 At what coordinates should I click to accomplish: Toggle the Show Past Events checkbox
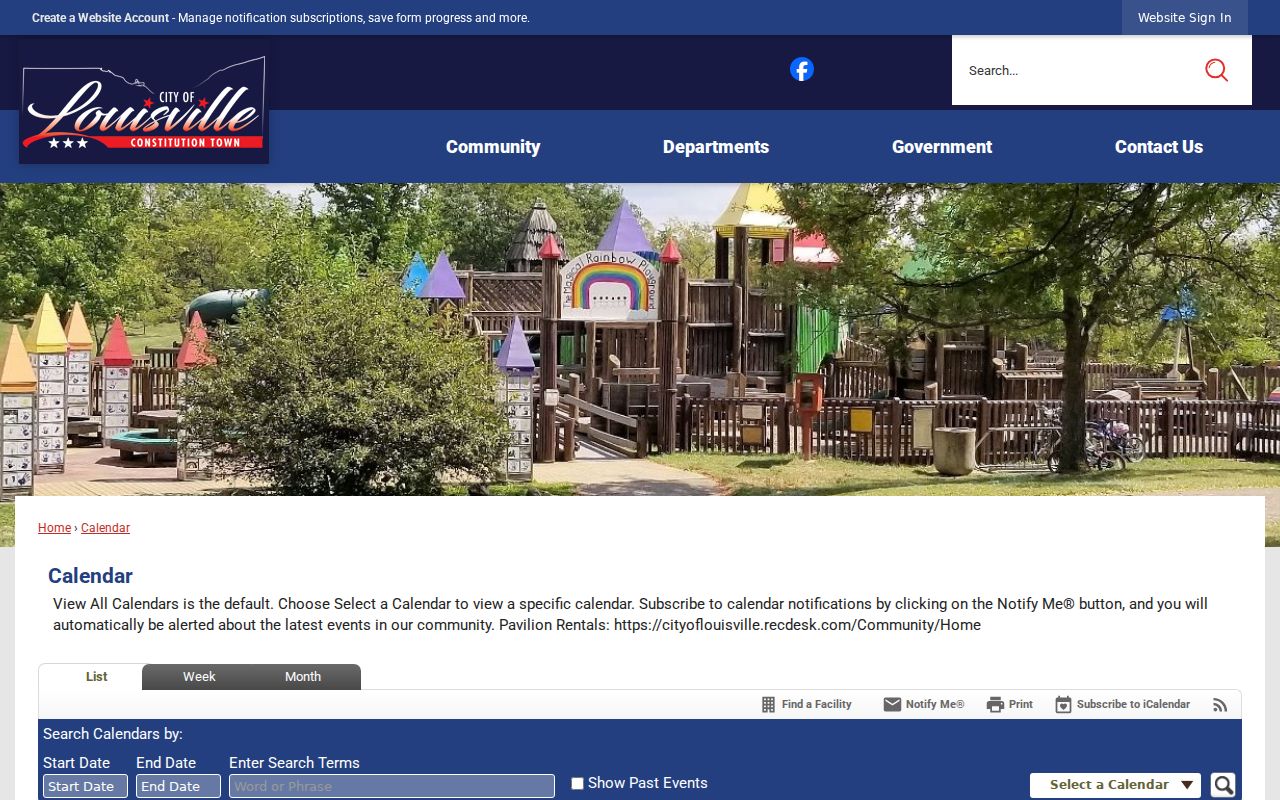[577, 784]
